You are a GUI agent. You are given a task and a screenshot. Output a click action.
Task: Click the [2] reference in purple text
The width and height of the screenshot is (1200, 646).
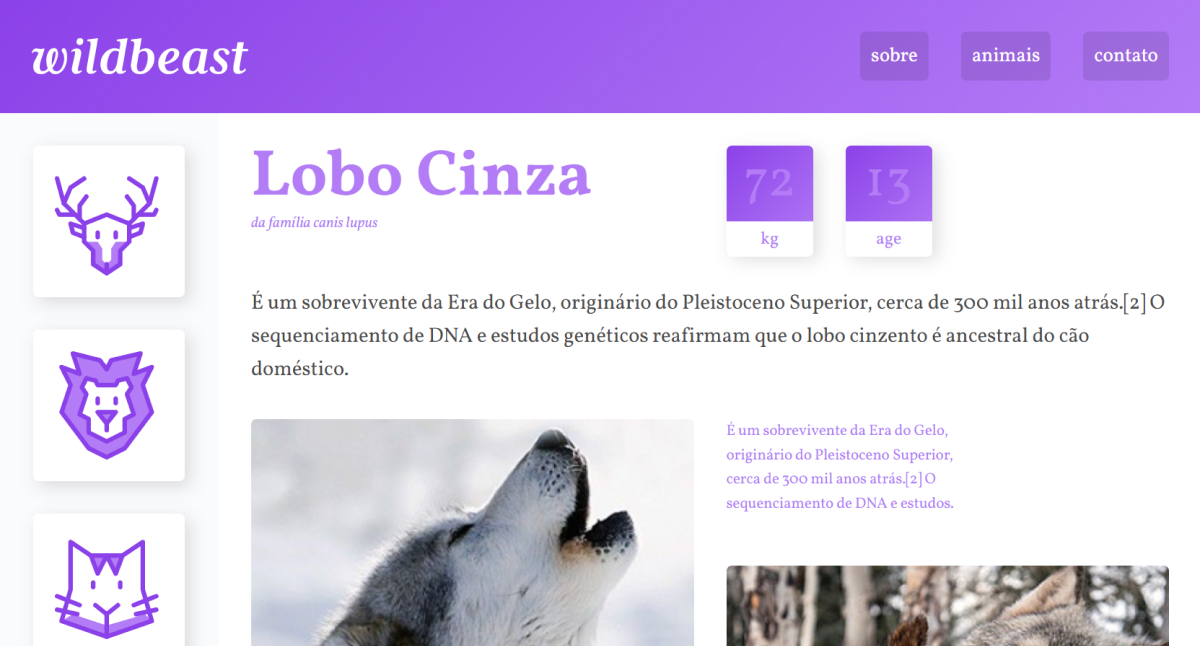click(x=914, y=479)
